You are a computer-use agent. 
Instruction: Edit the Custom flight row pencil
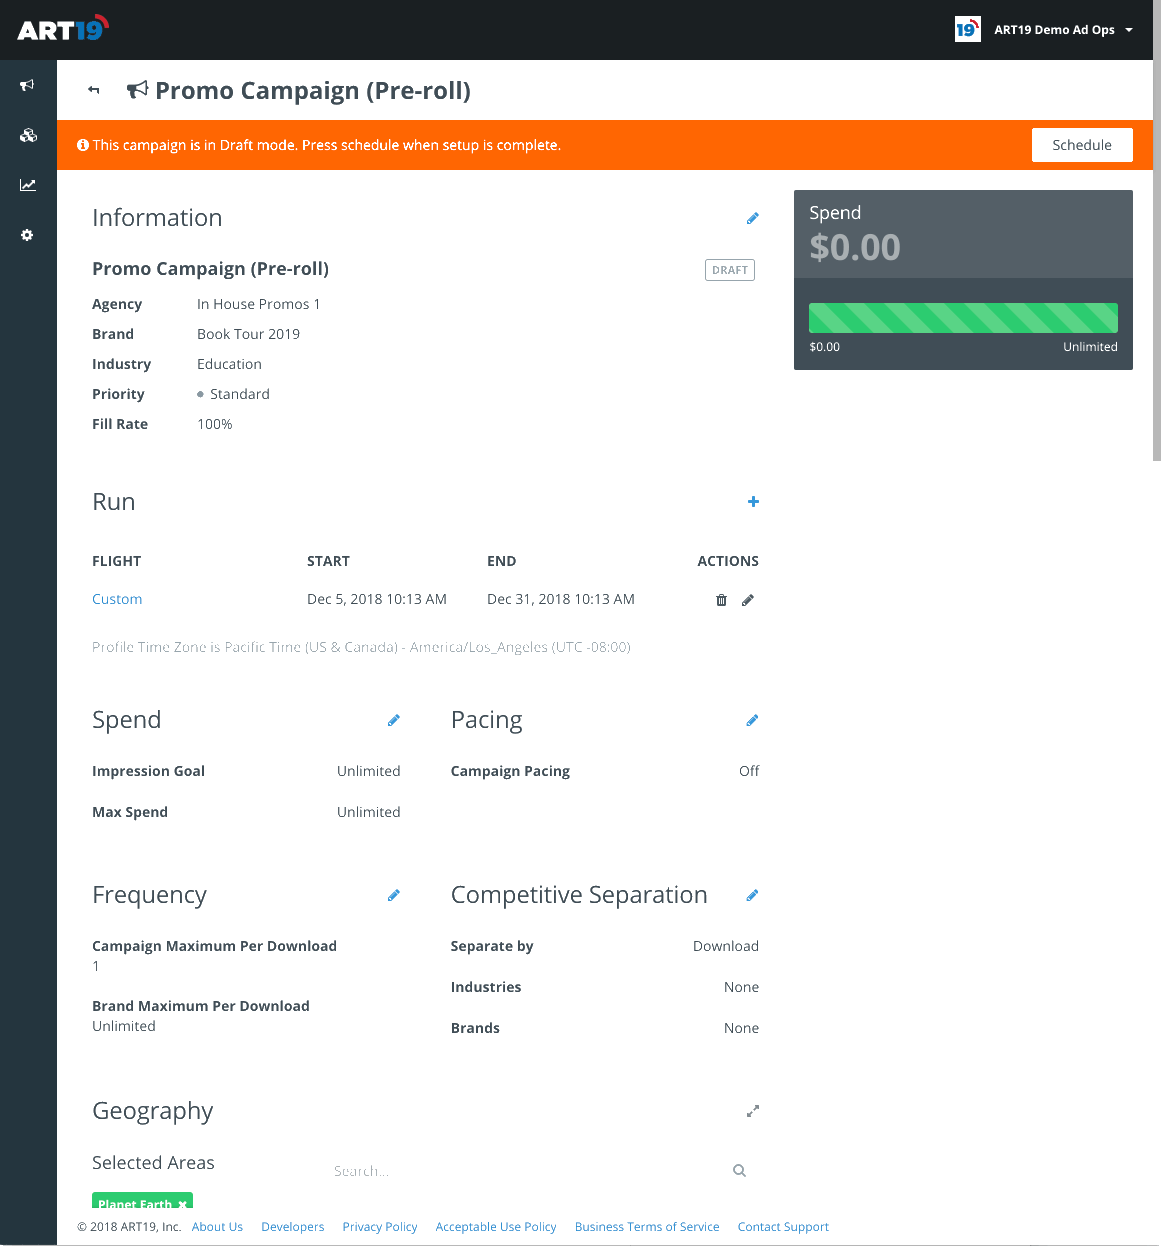(x=747, y=600)
